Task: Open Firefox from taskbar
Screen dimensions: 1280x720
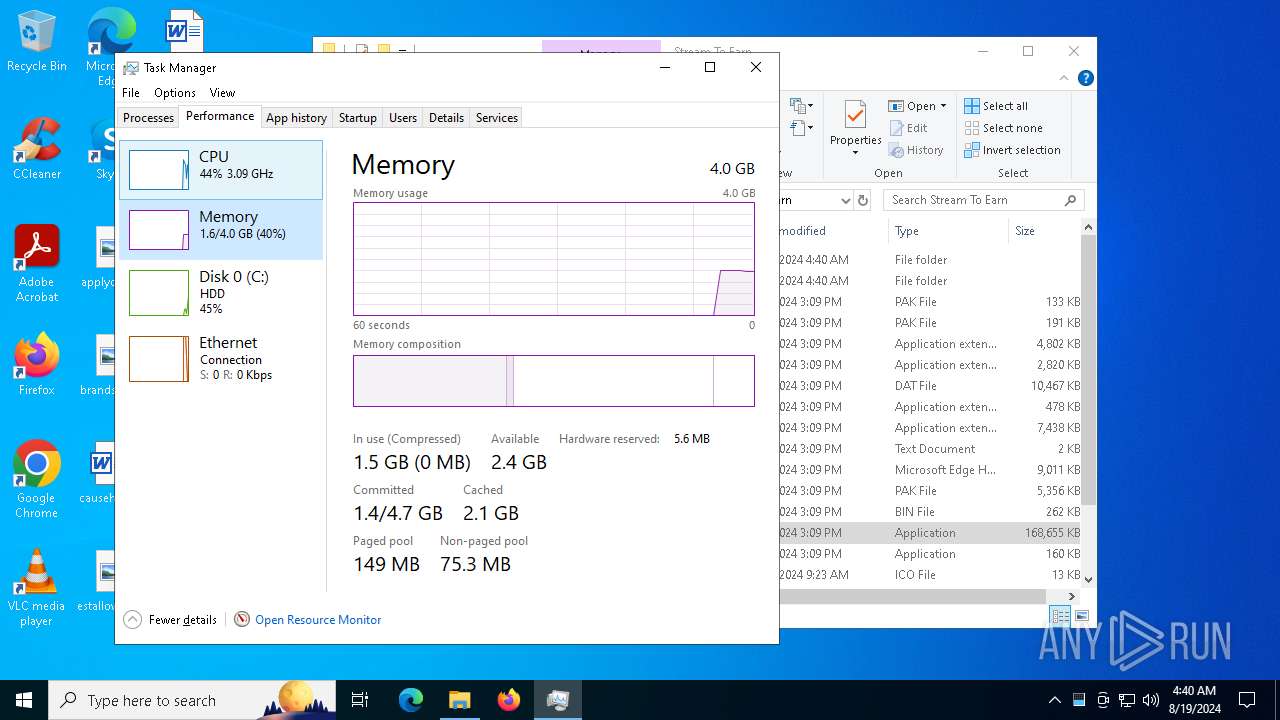Action: click(x=508, y=700)
